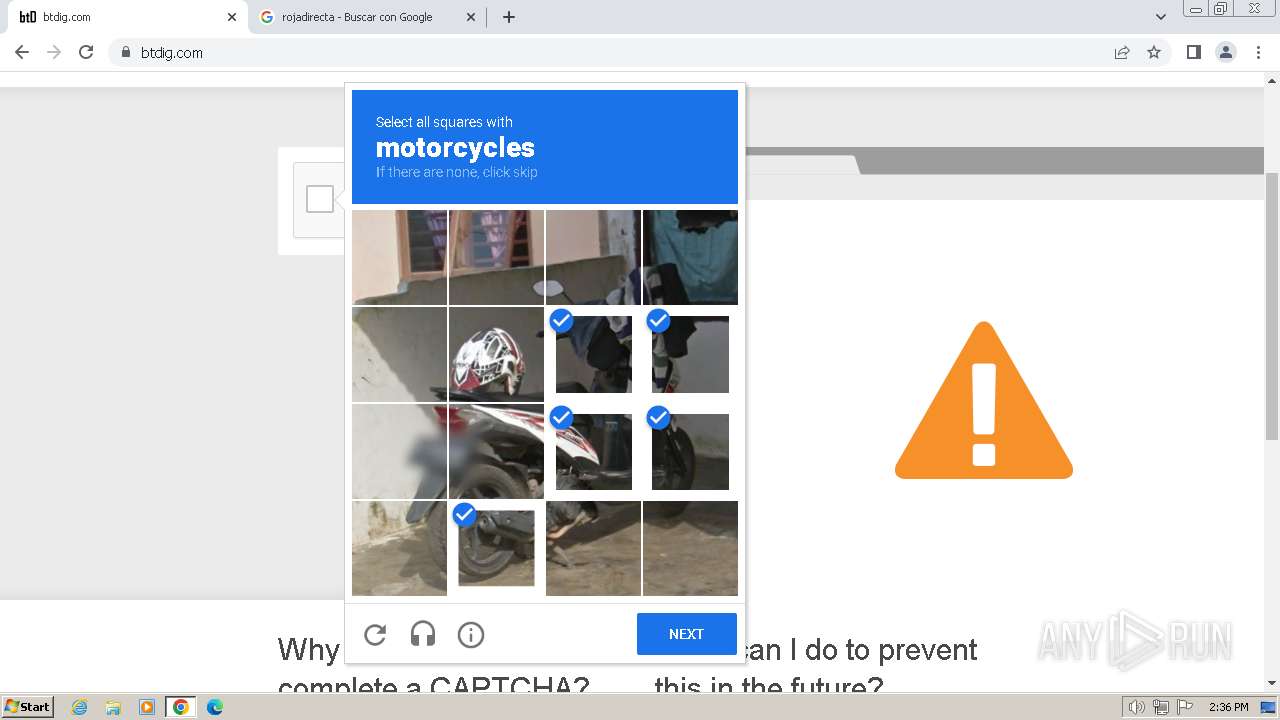The width and height of the screenshot is (1280, 720).
Task: Select bottom tile with the kickstand
Action: 593,548
